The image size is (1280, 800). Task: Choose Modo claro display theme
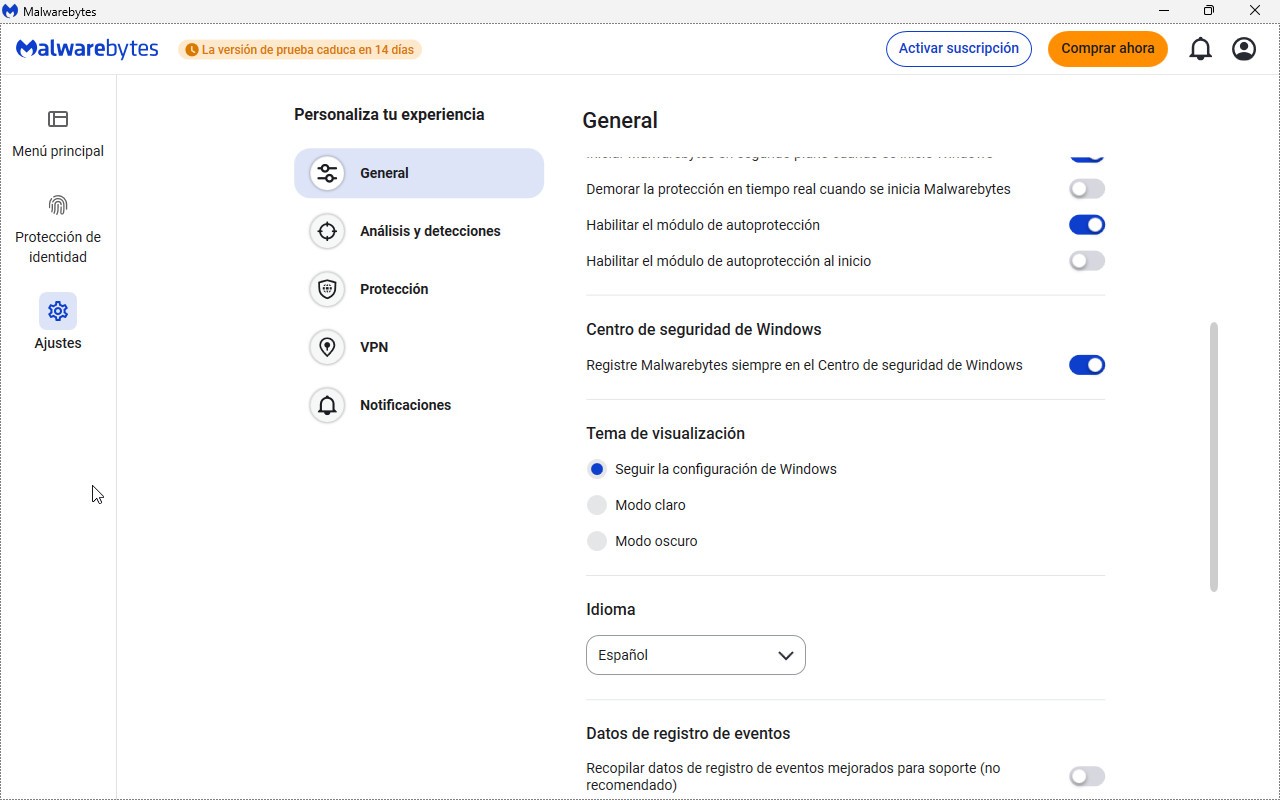coord(597,505)
